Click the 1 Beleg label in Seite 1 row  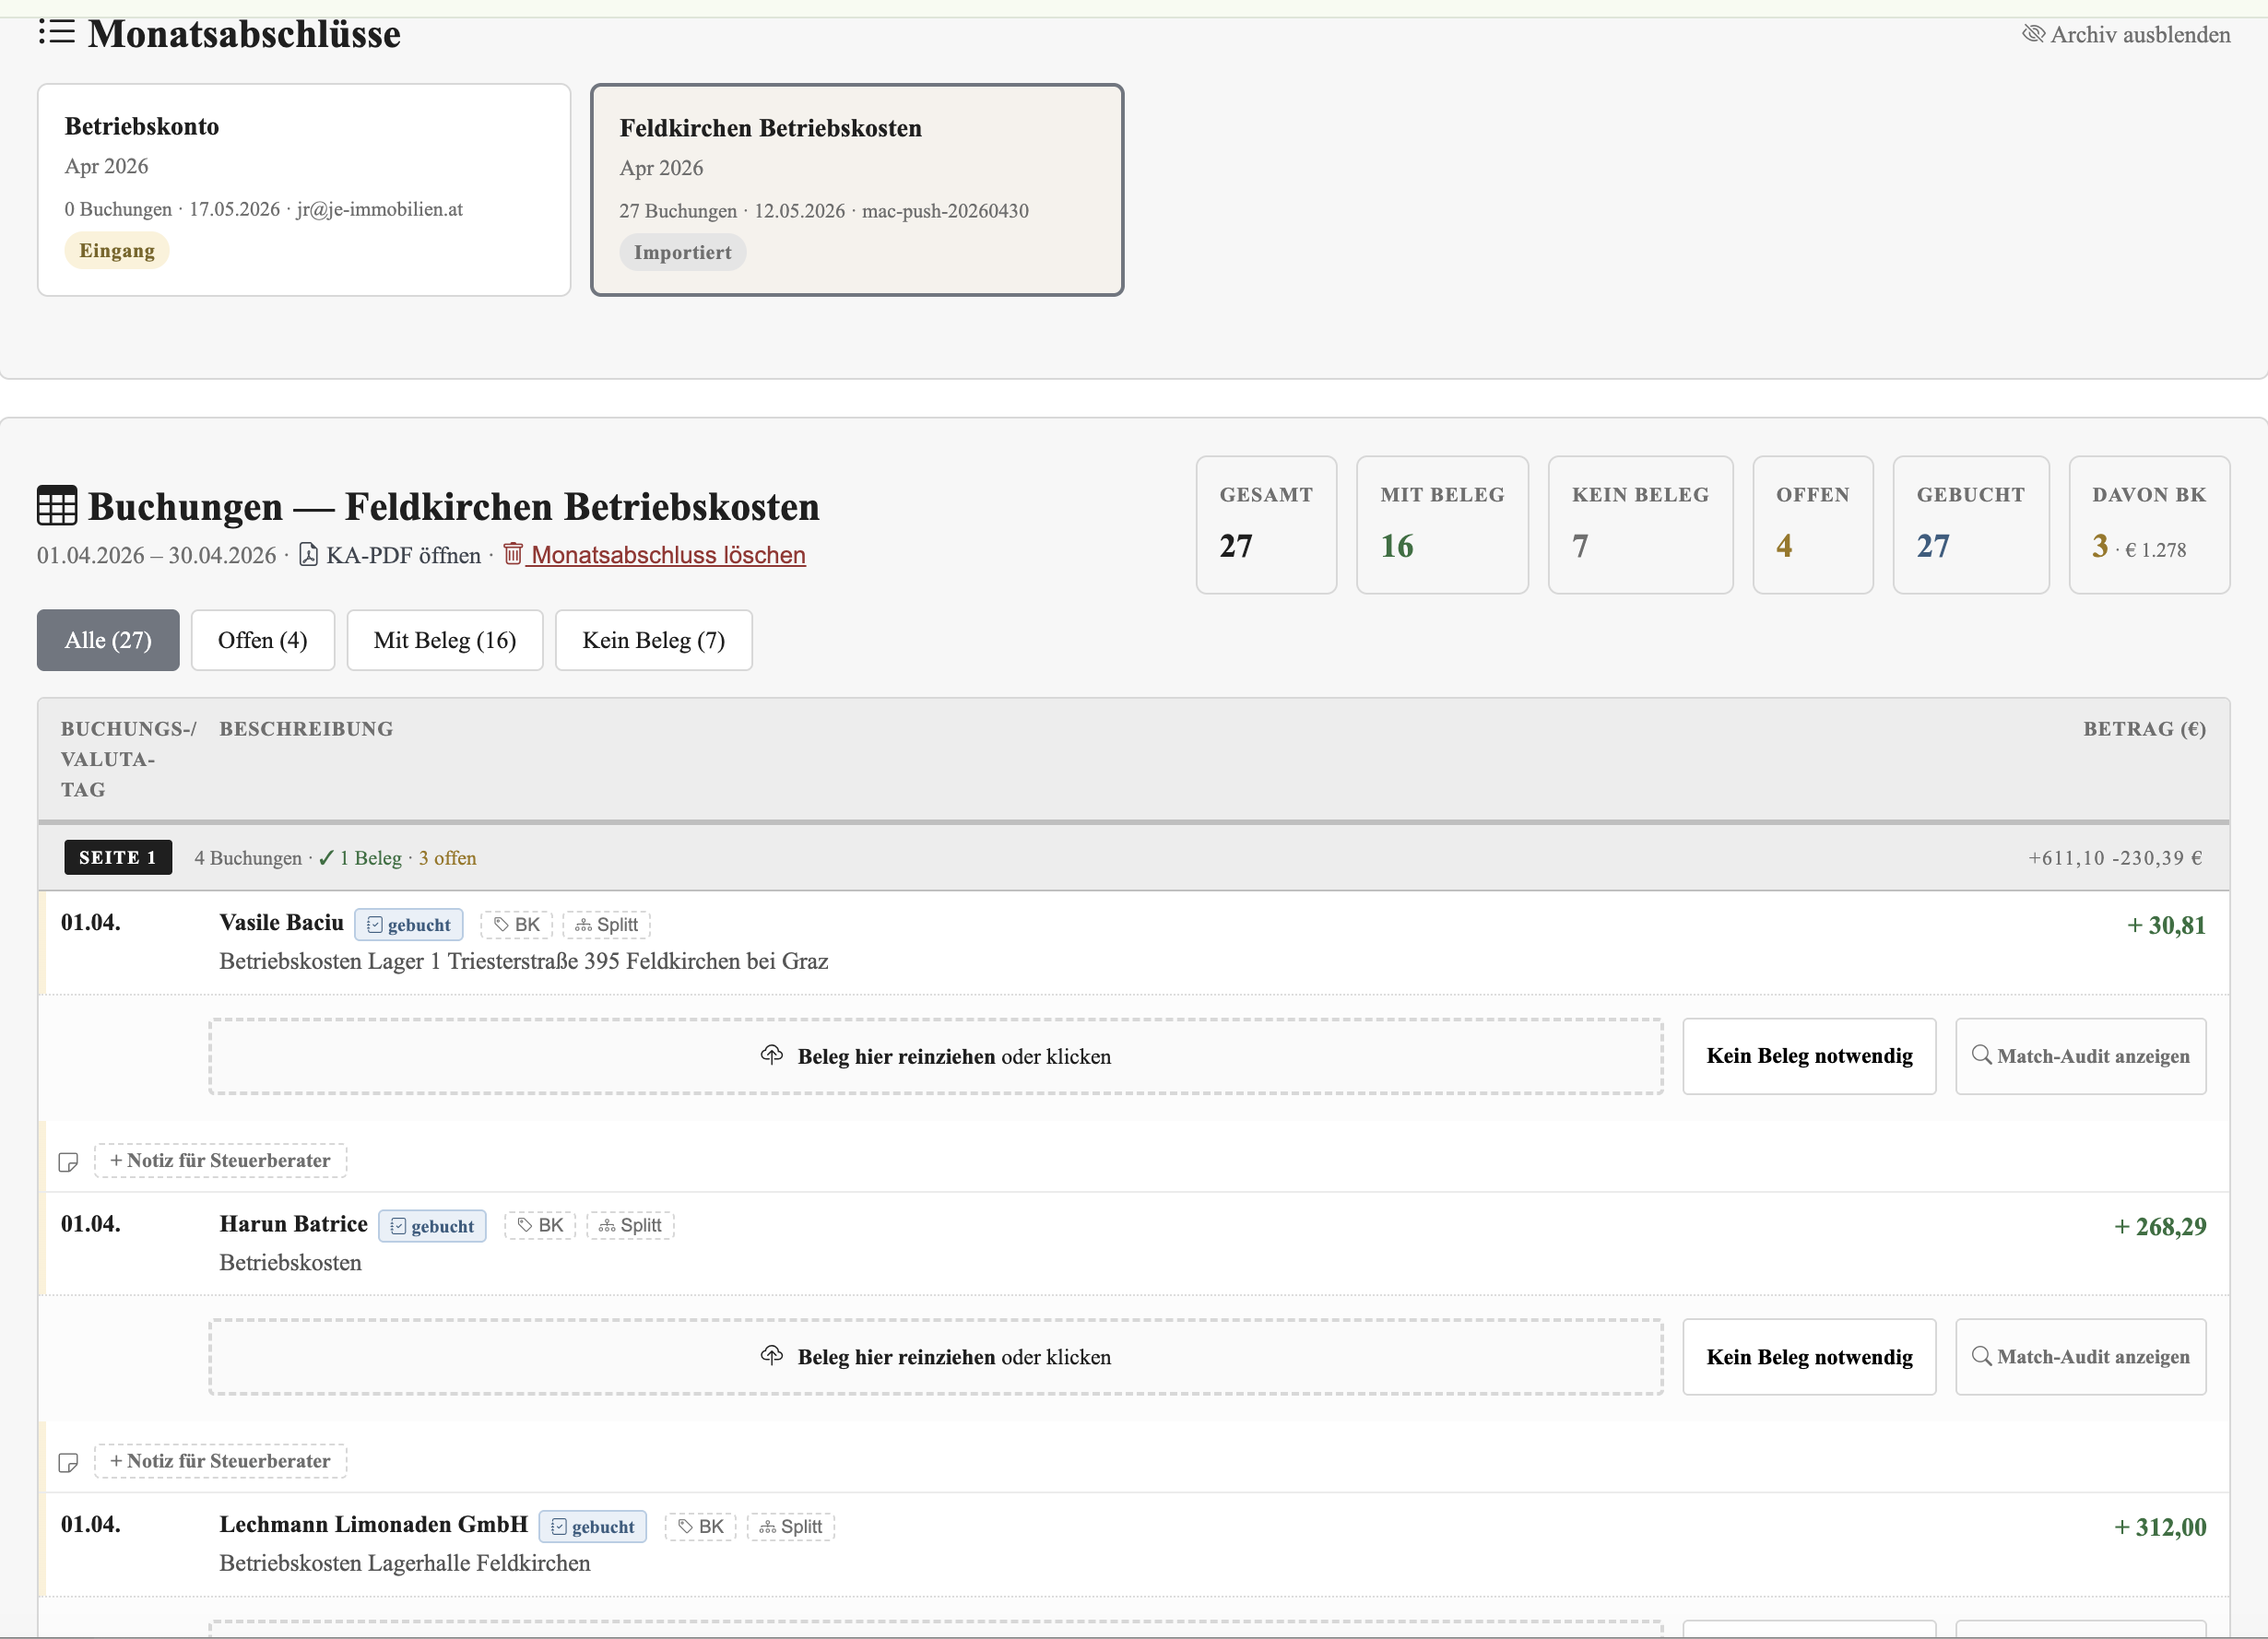[x=360, y=858]
